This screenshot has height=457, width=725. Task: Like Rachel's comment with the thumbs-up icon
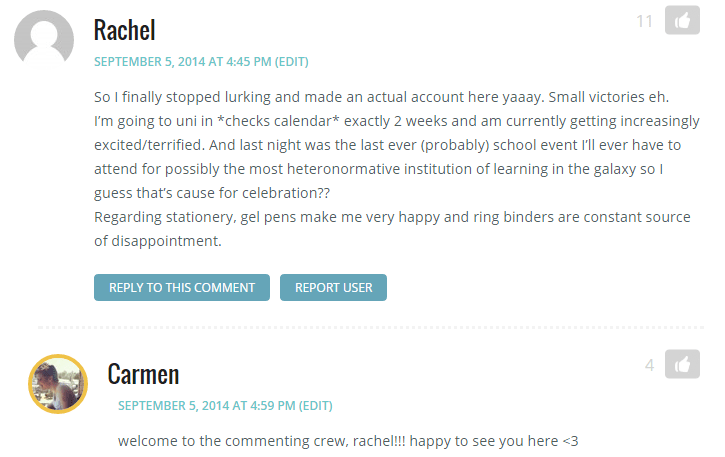tap(681, 21)
